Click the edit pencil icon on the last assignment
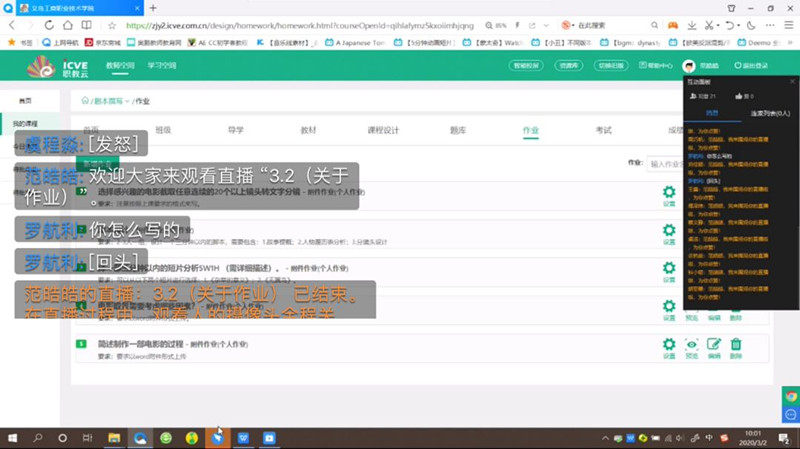This screenshot has height=449, width=800. click(714, 346)
